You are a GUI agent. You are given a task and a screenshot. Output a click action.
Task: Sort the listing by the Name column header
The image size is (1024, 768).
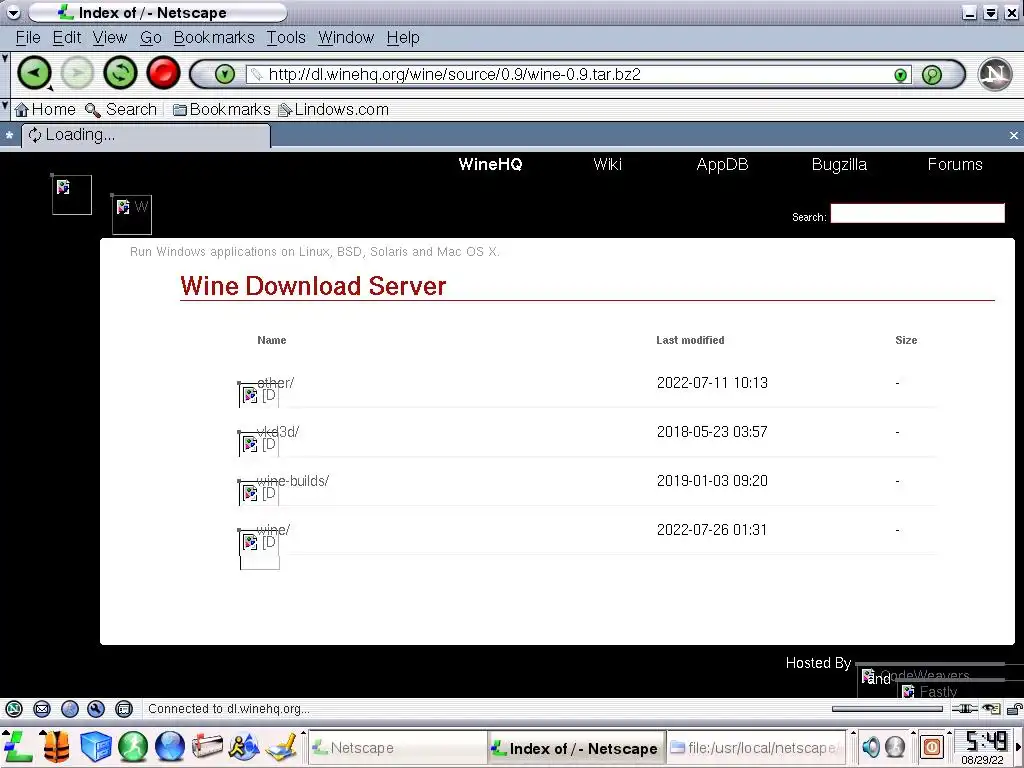(272, 340)
